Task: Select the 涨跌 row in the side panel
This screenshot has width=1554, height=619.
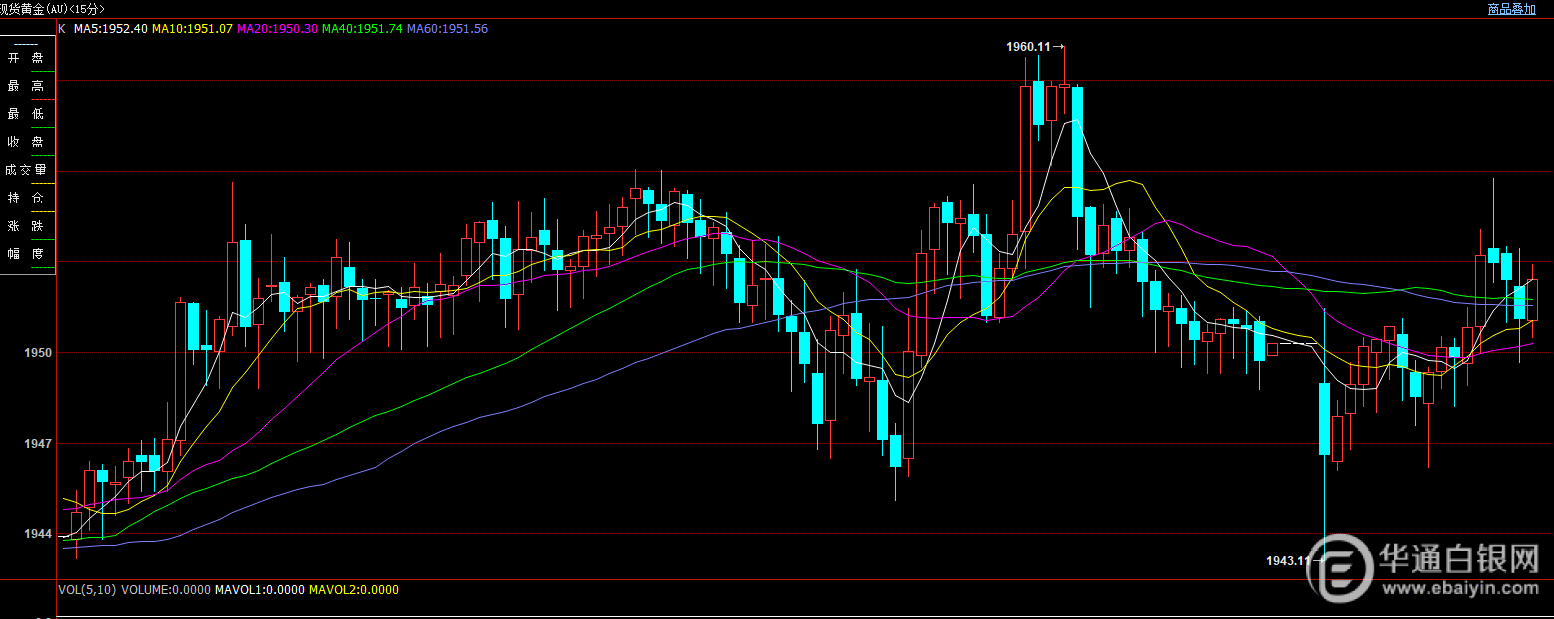Action: tap(26, 226)
